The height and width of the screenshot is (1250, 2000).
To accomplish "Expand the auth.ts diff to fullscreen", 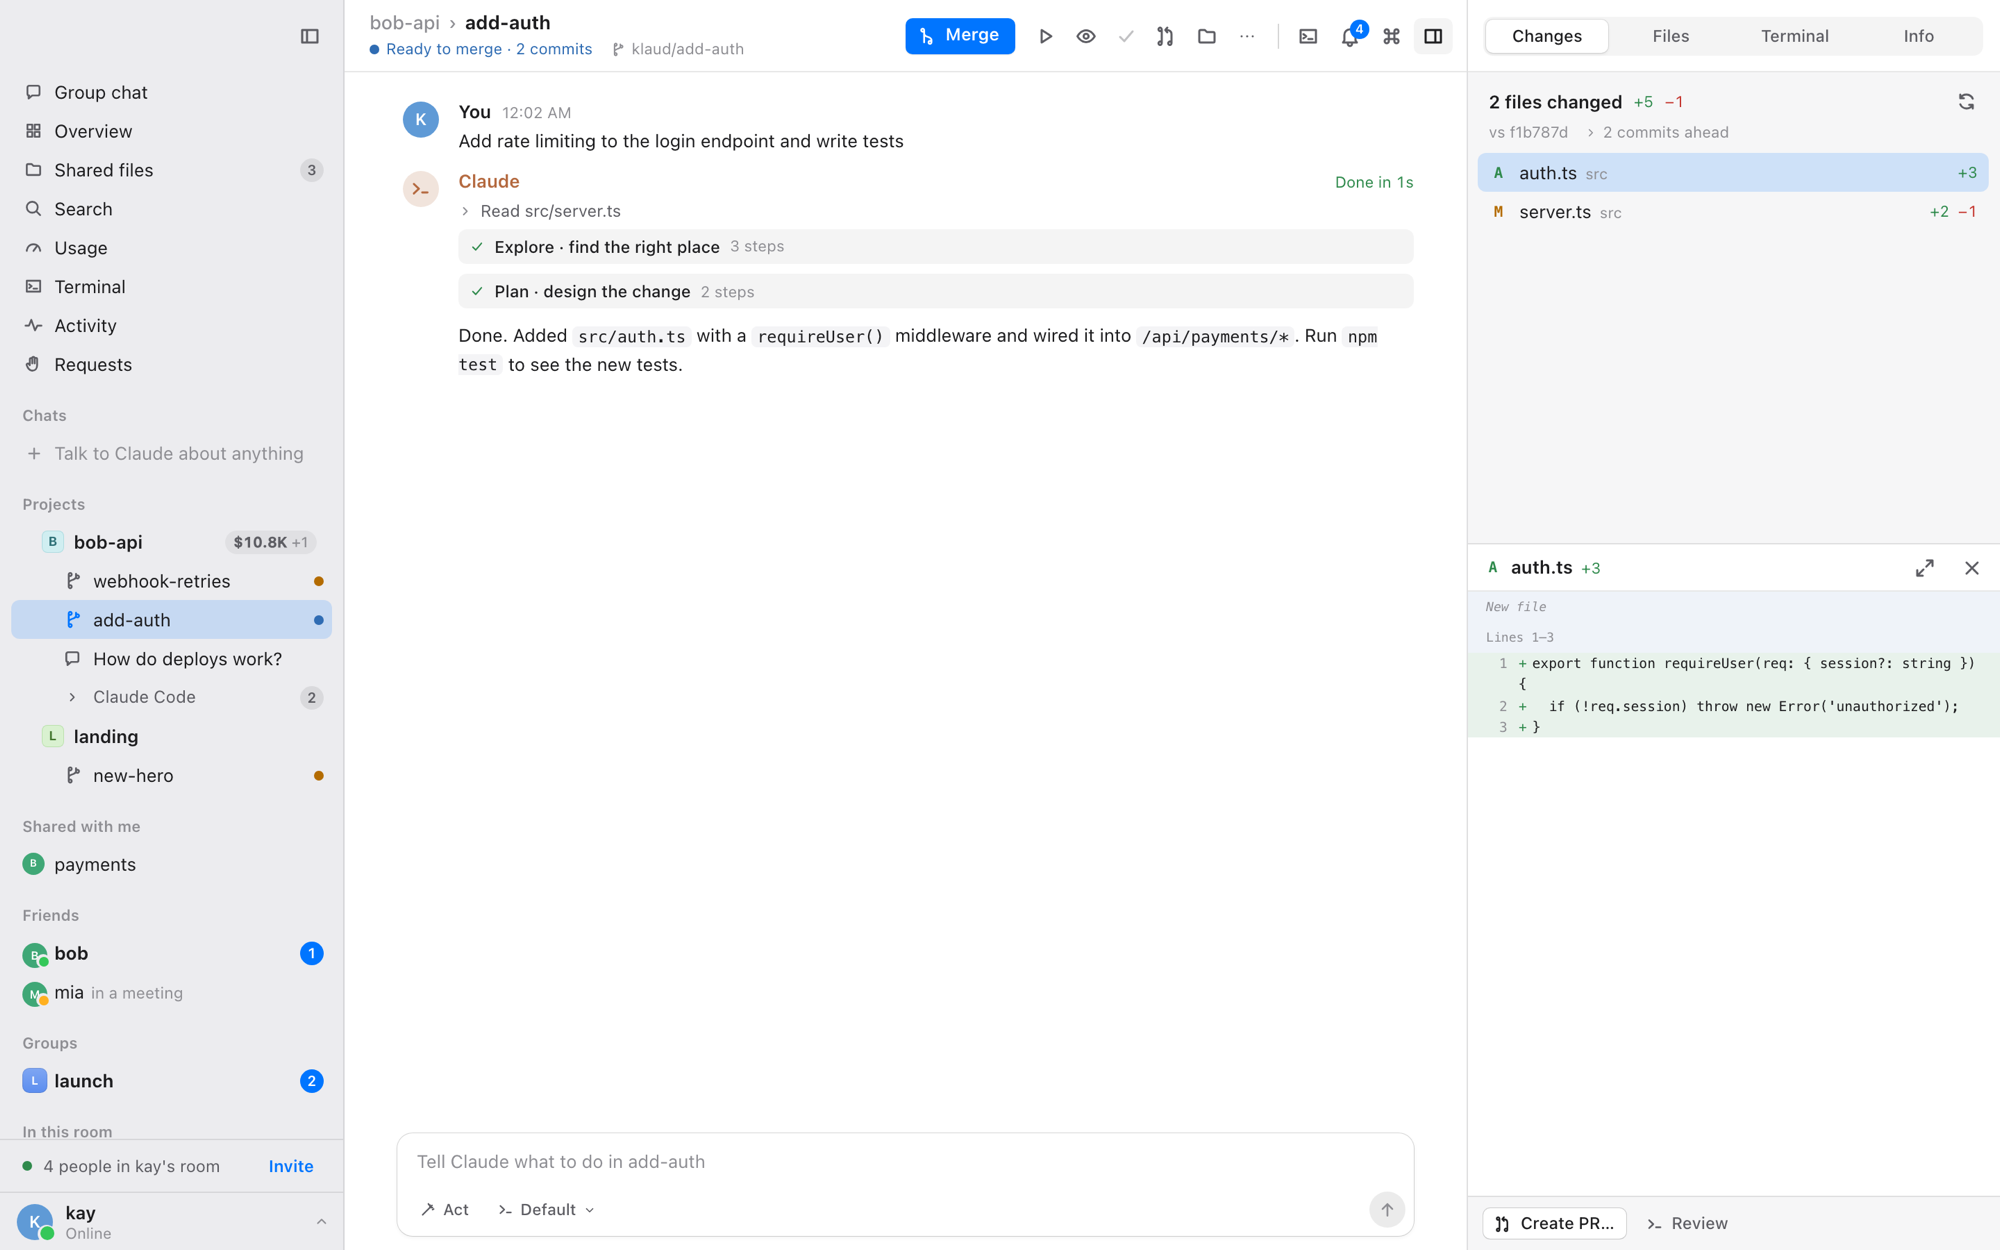I will 1925,568.
